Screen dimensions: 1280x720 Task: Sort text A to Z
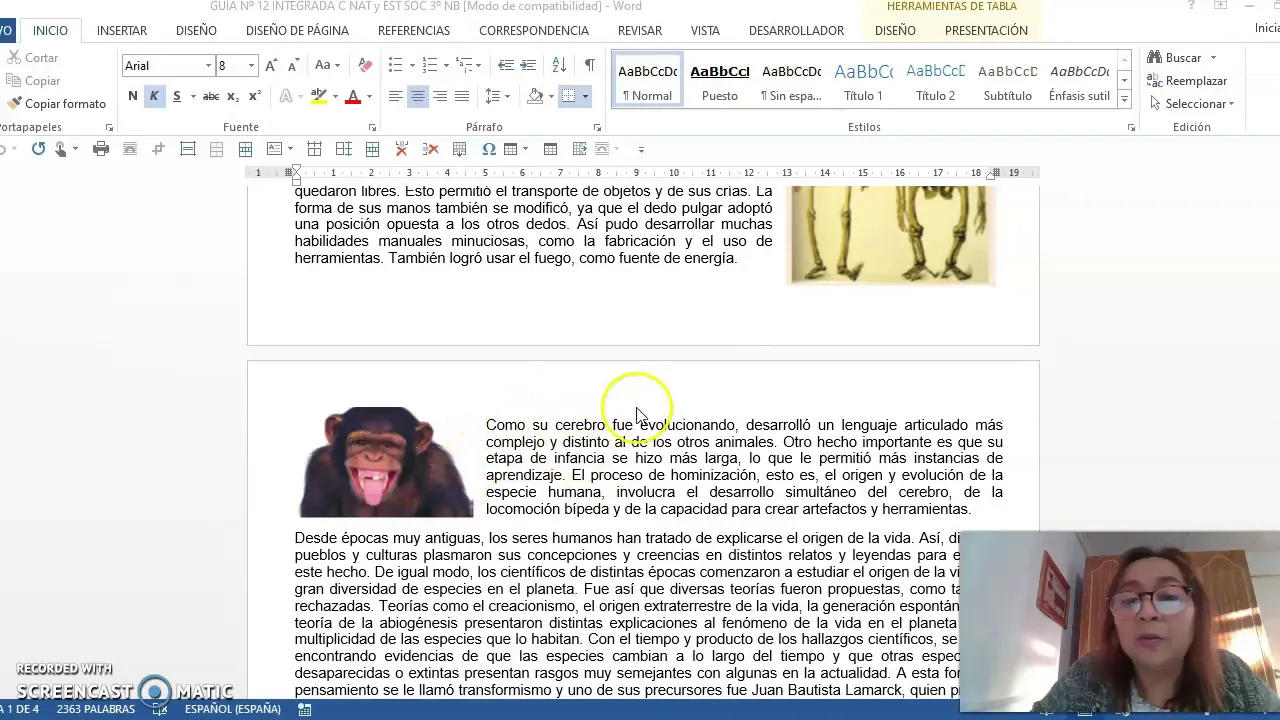[x=559, y=65]
